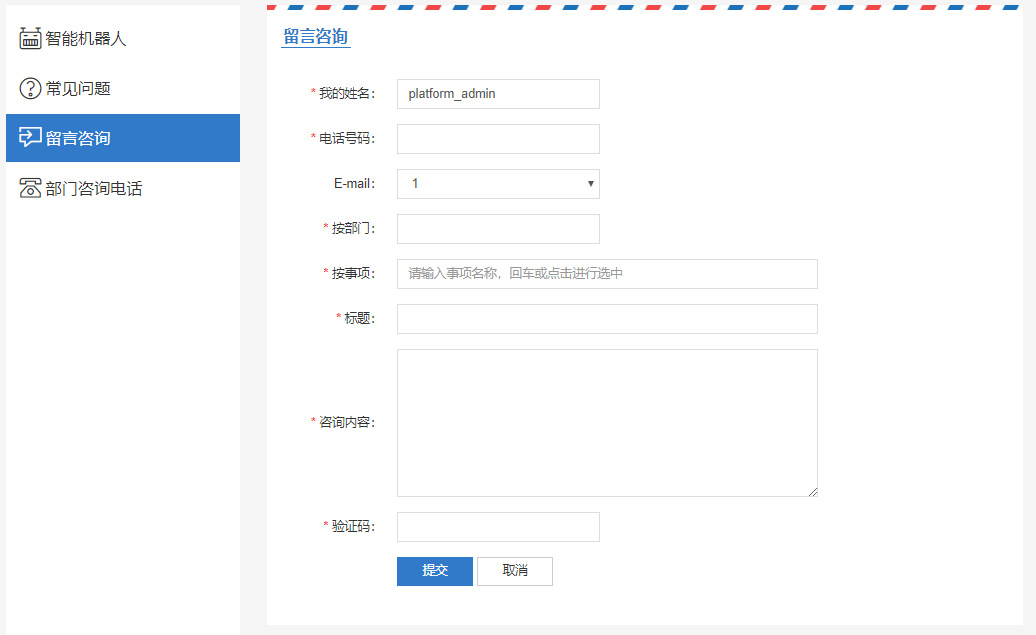Viewport: 1036px width, 635px height.
Task: Click the 标题 text input
Action: [607, 319]
